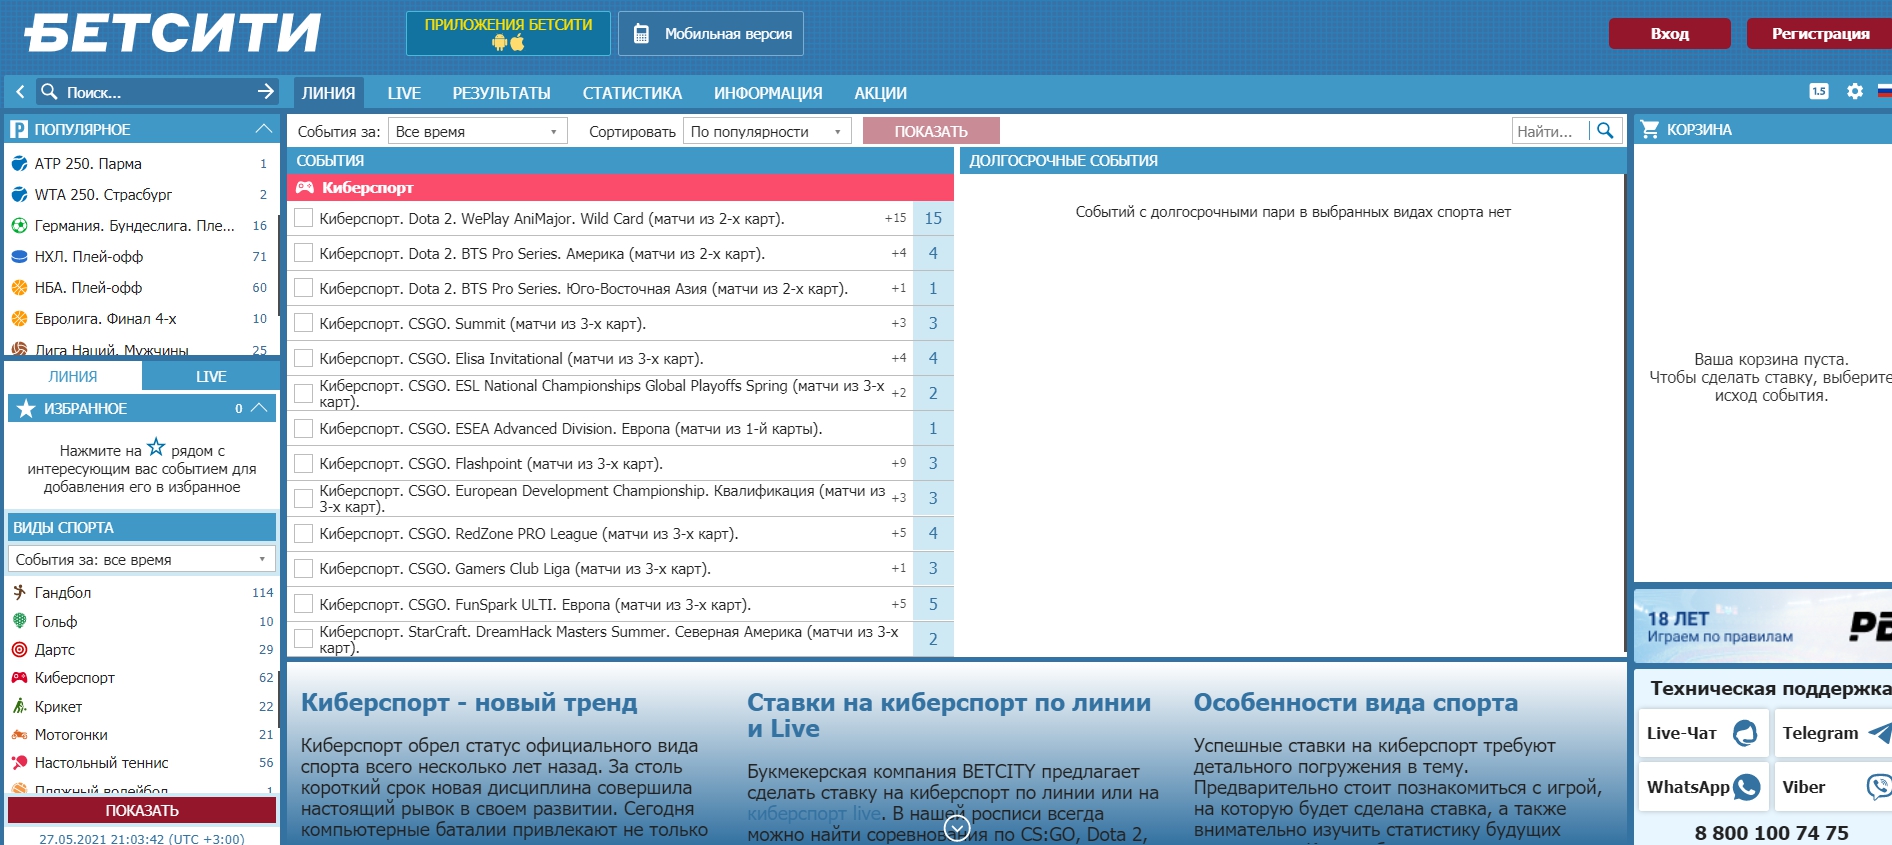Submit search with the right arrow icon
The image size is (1892, 845).
coord(265,92)
